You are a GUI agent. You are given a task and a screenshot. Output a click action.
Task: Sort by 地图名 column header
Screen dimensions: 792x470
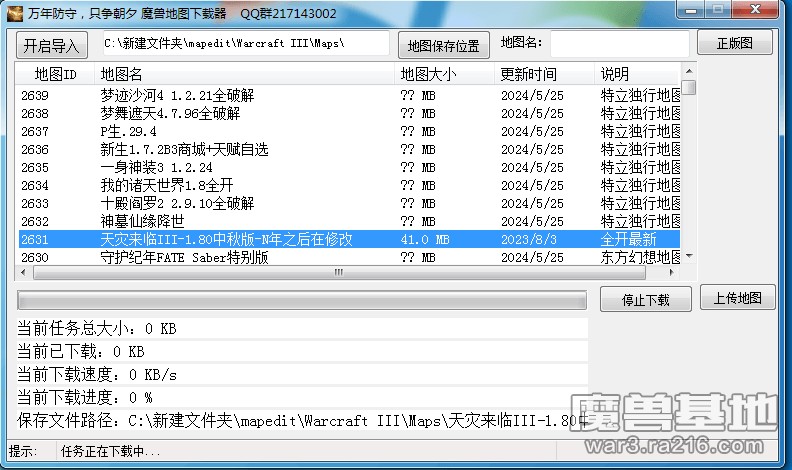click(x=244, y=74)
